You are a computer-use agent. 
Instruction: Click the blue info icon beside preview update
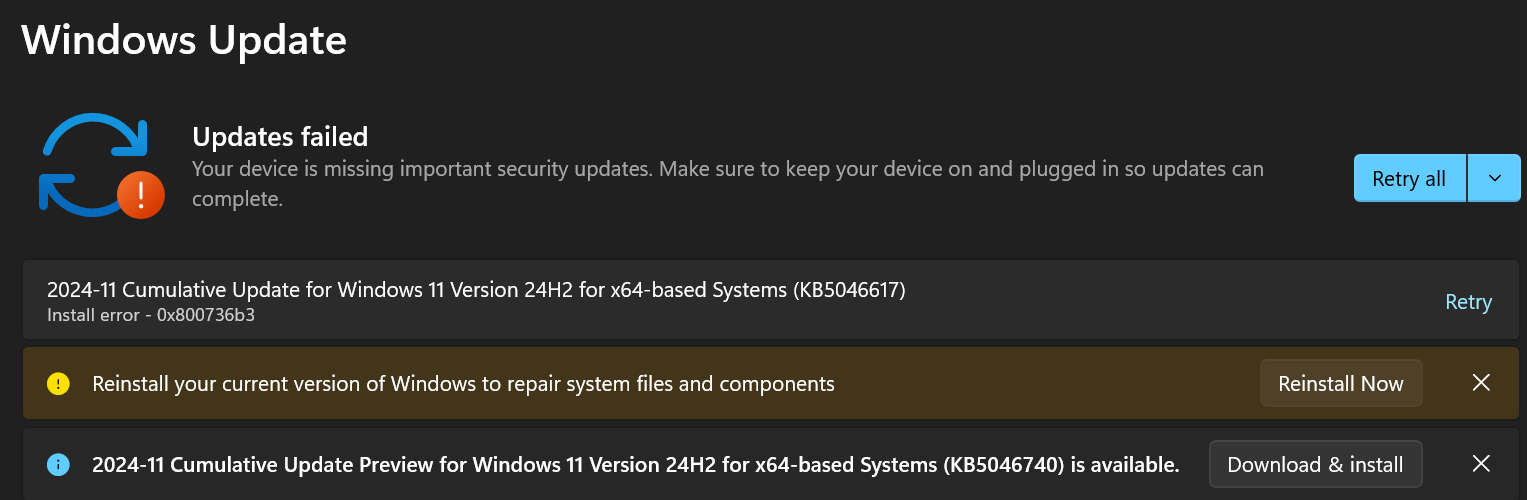[x=58, y=464]
